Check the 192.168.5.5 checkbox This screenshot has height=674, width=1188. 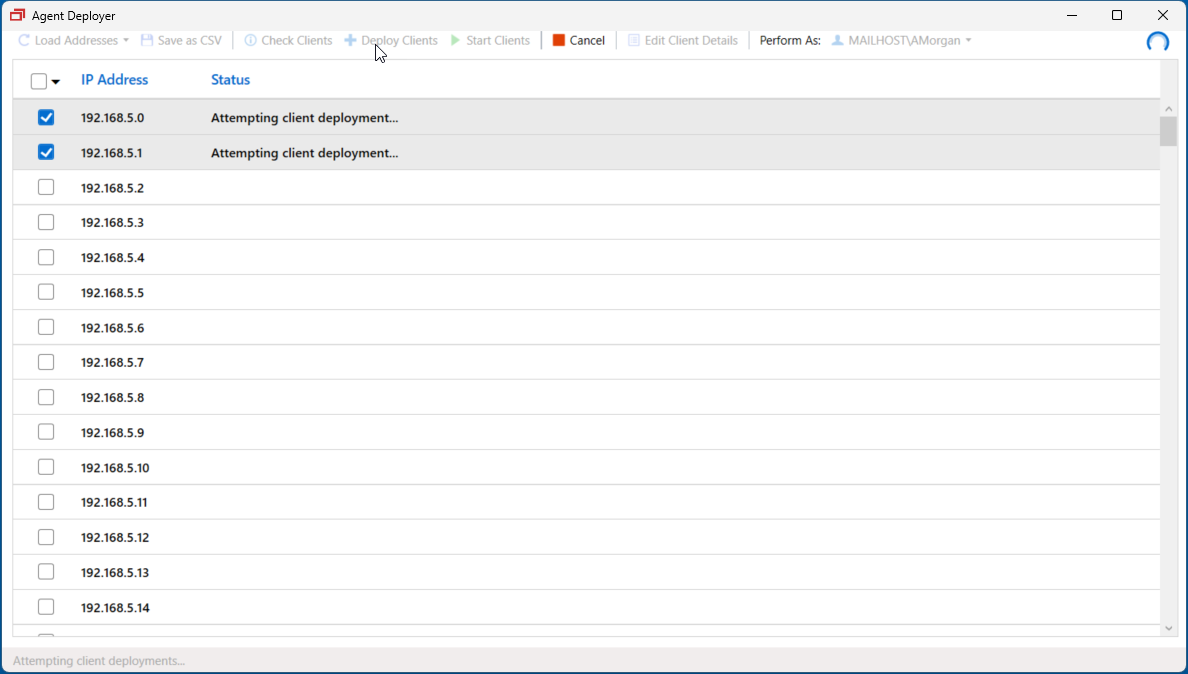pos(45,292)
